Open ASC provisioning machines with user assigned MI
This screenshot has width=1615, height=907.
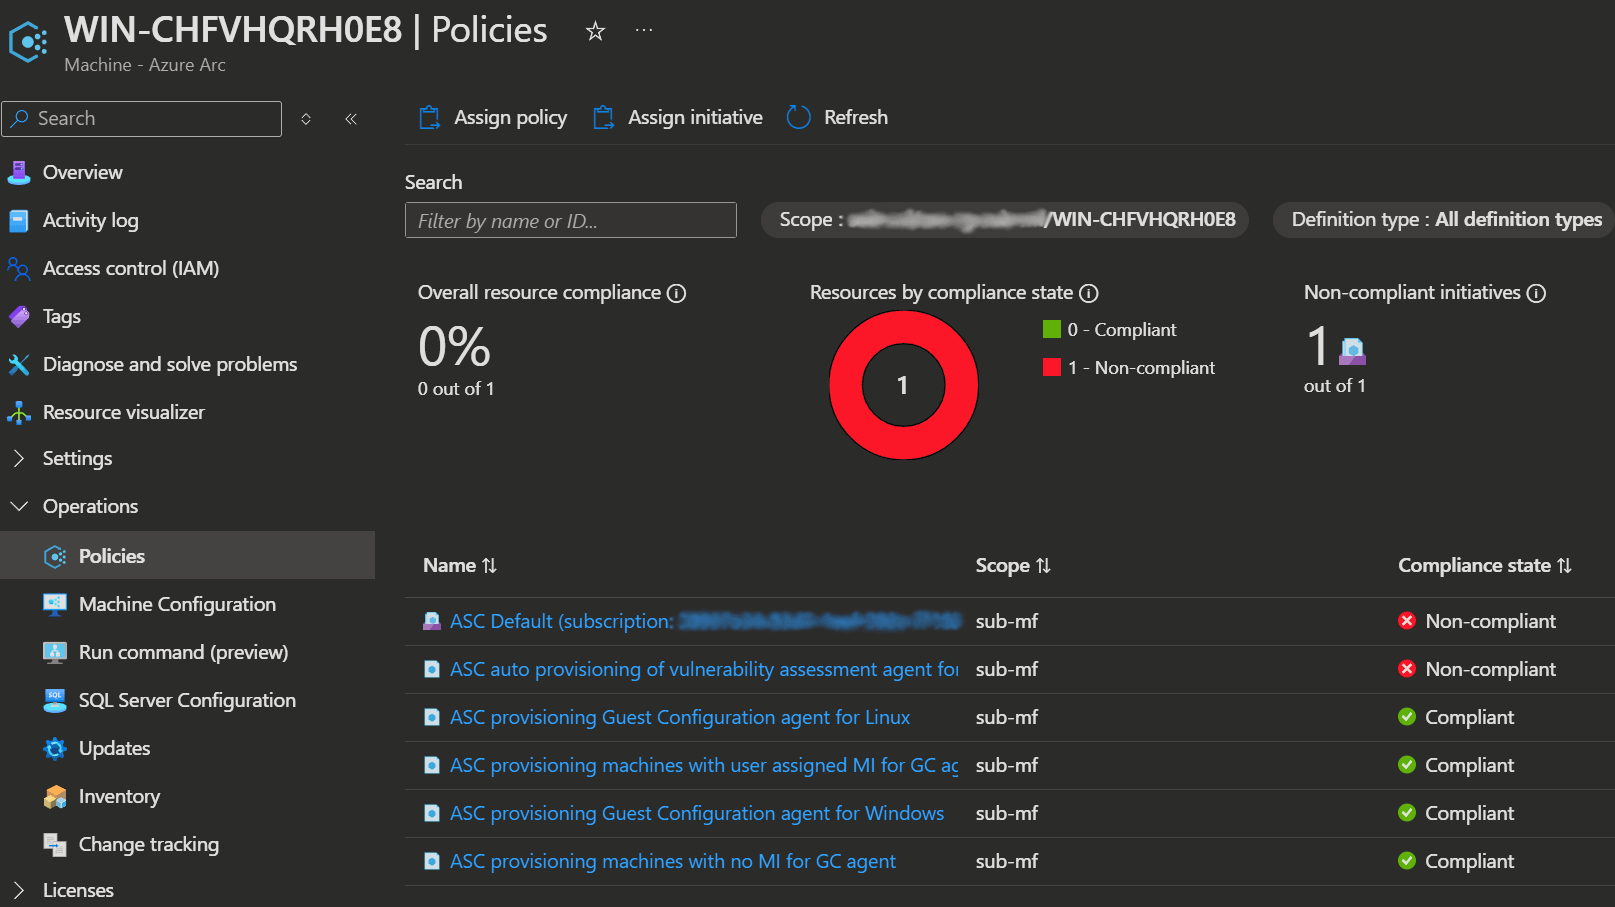click(x=704, y=765)
